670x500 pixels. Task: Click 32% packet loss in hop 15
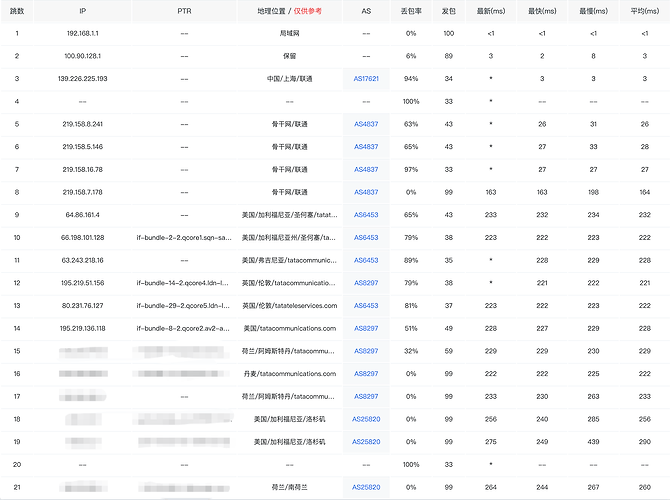[x=411, y=351]
